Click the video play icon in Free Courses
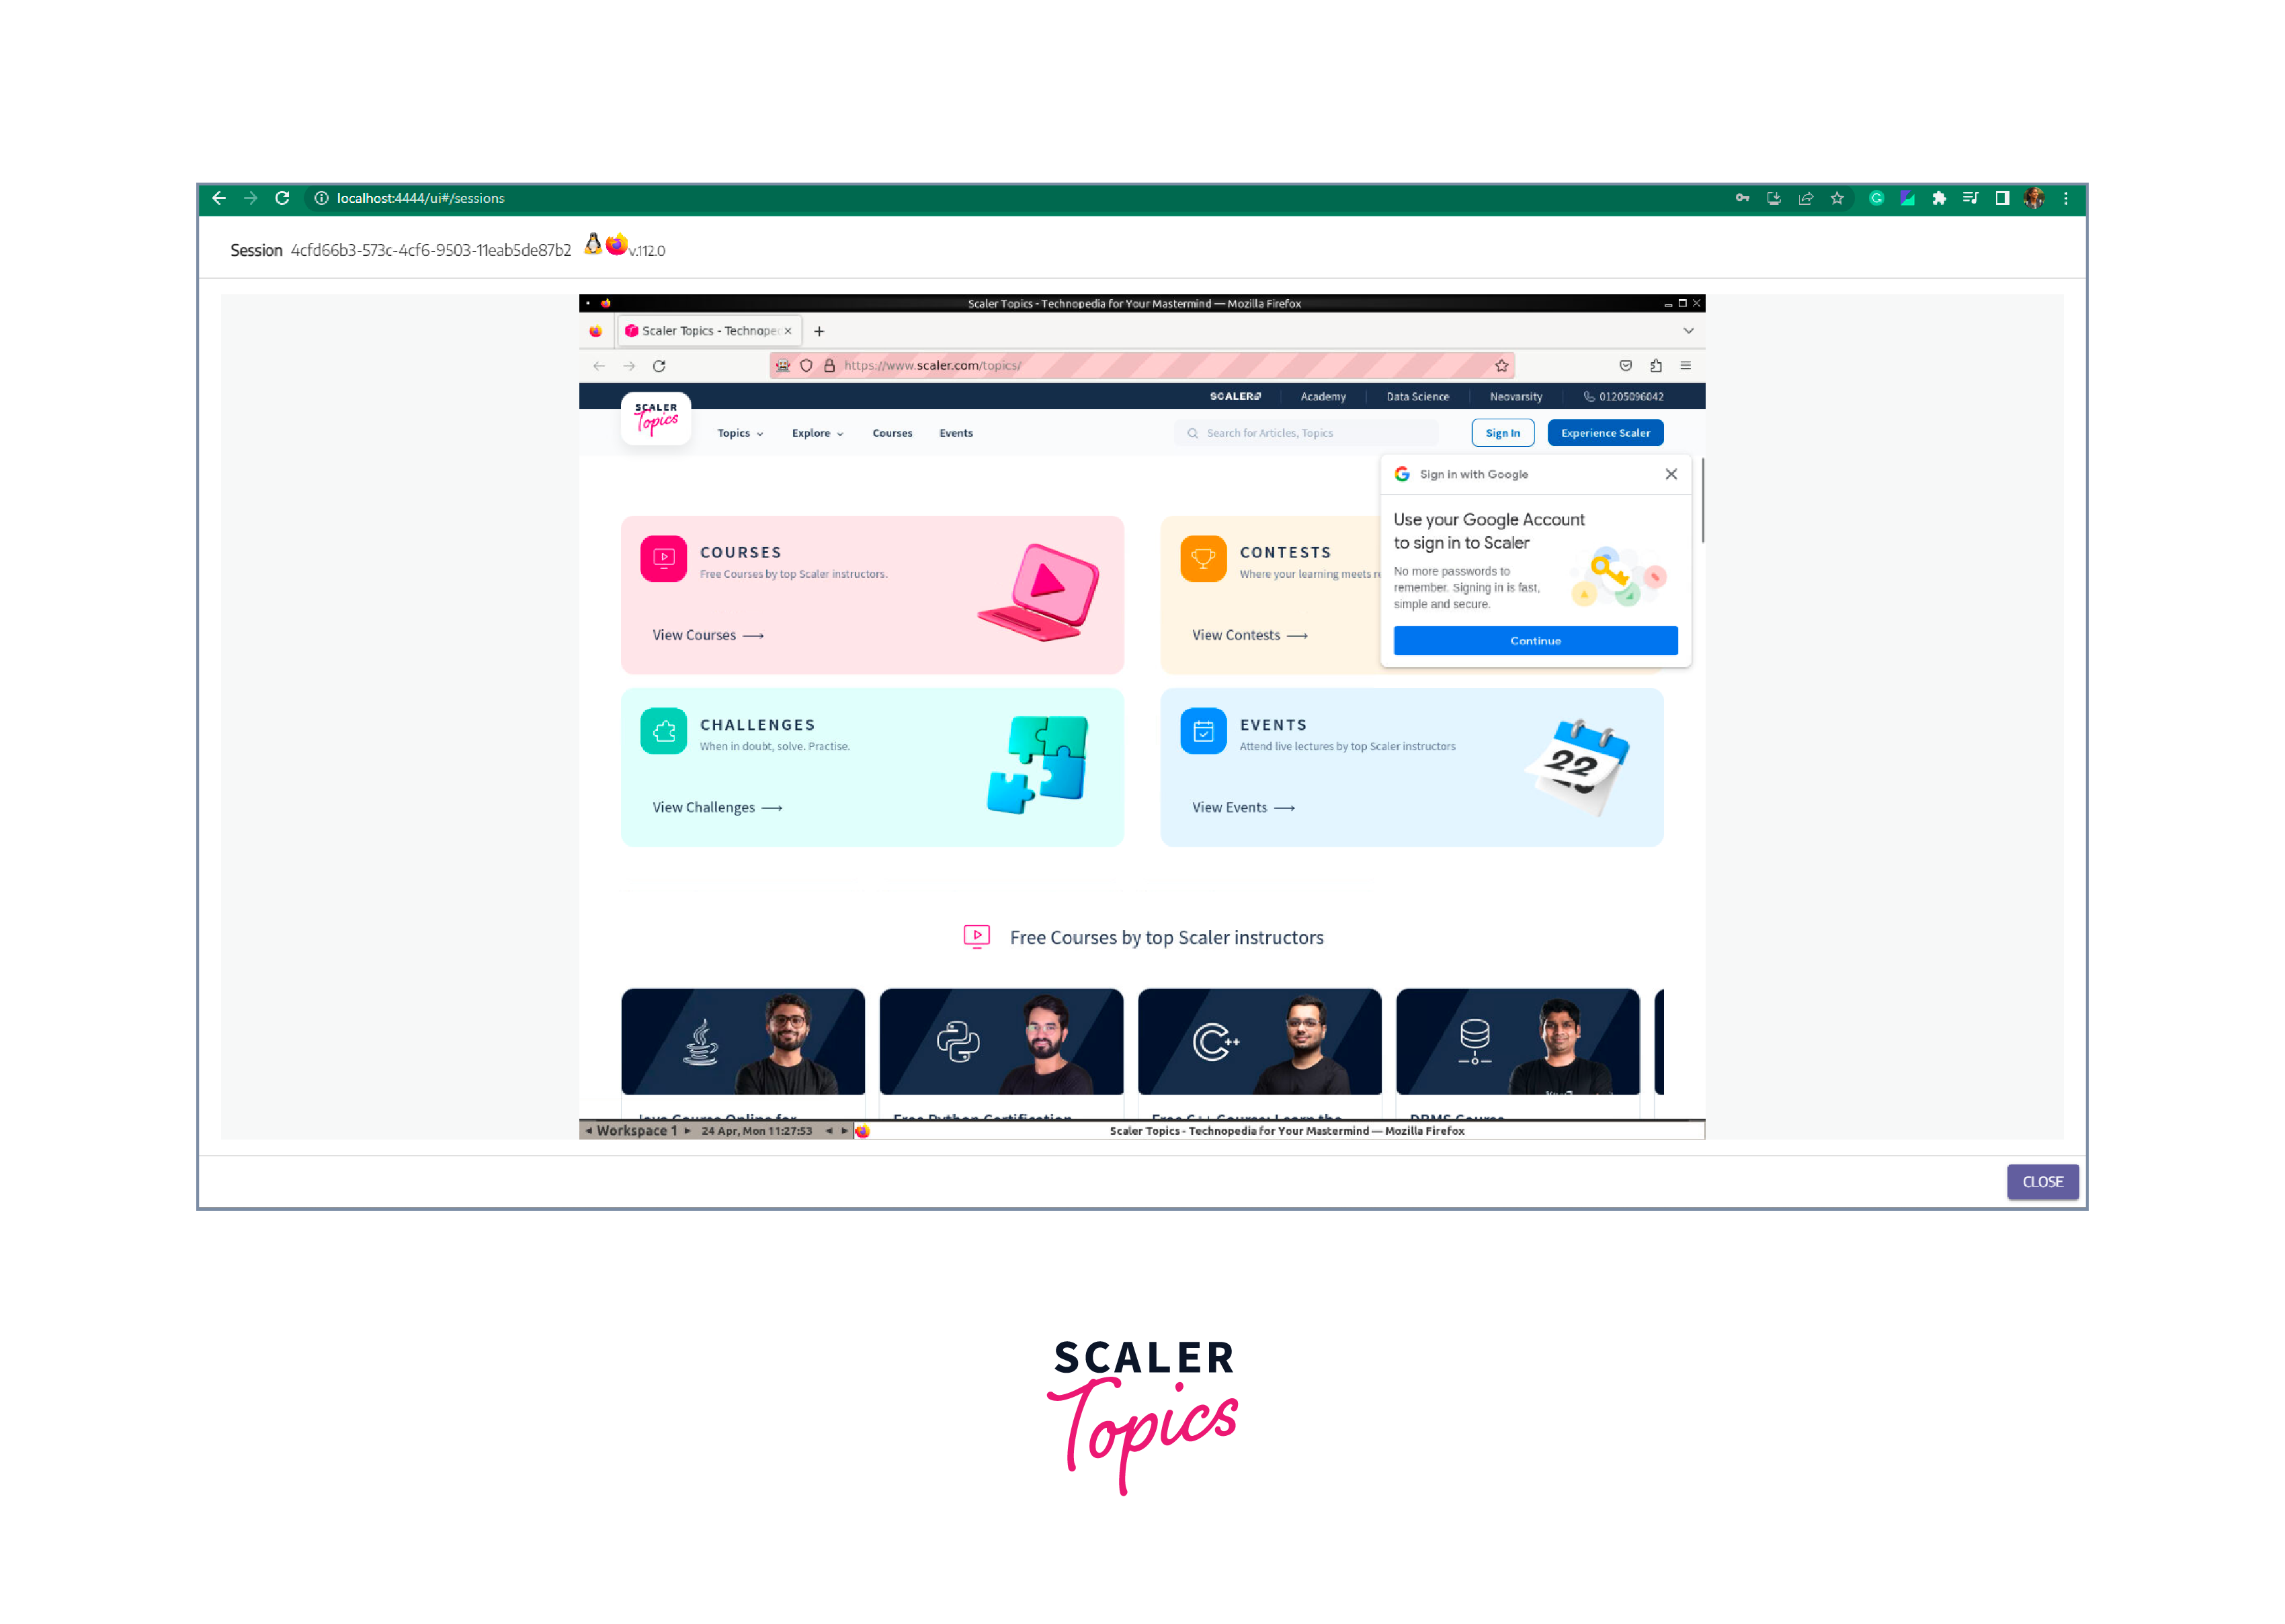Viewport: 2285px width, 1624px height. pyautogui.click(x=976, y=937)
